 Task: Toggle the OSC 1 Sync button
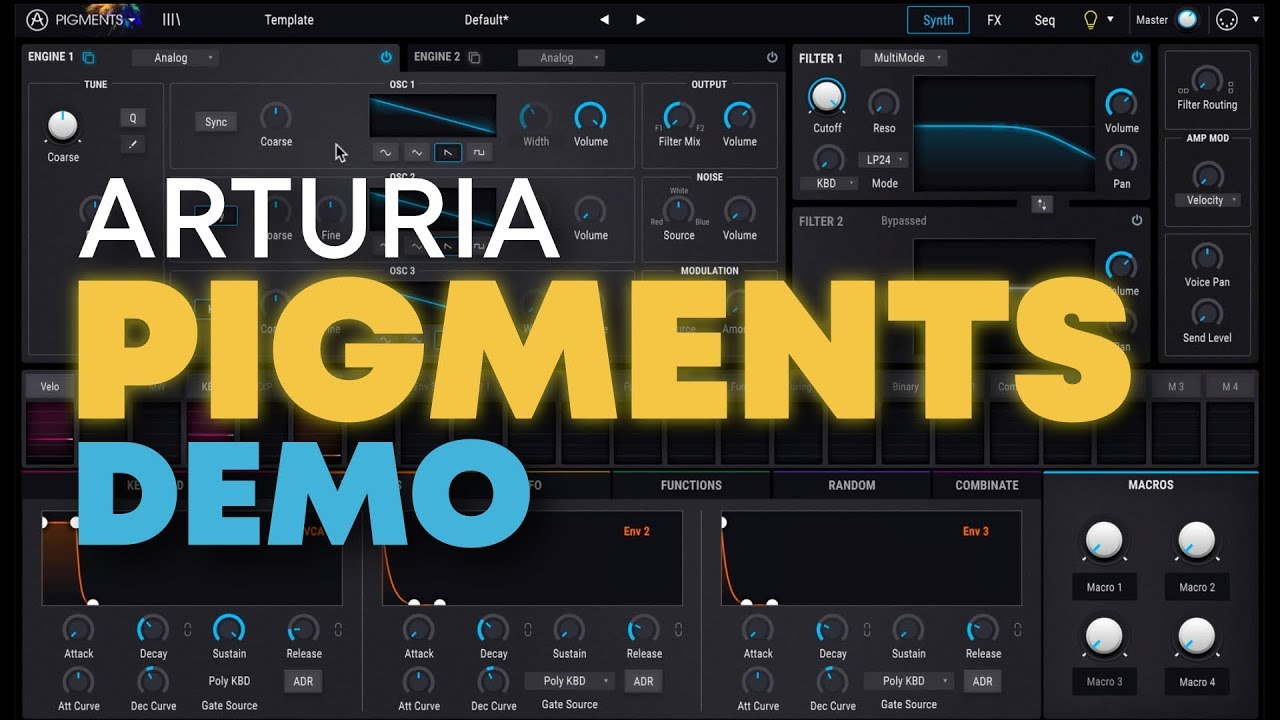[x=216, y=122]
